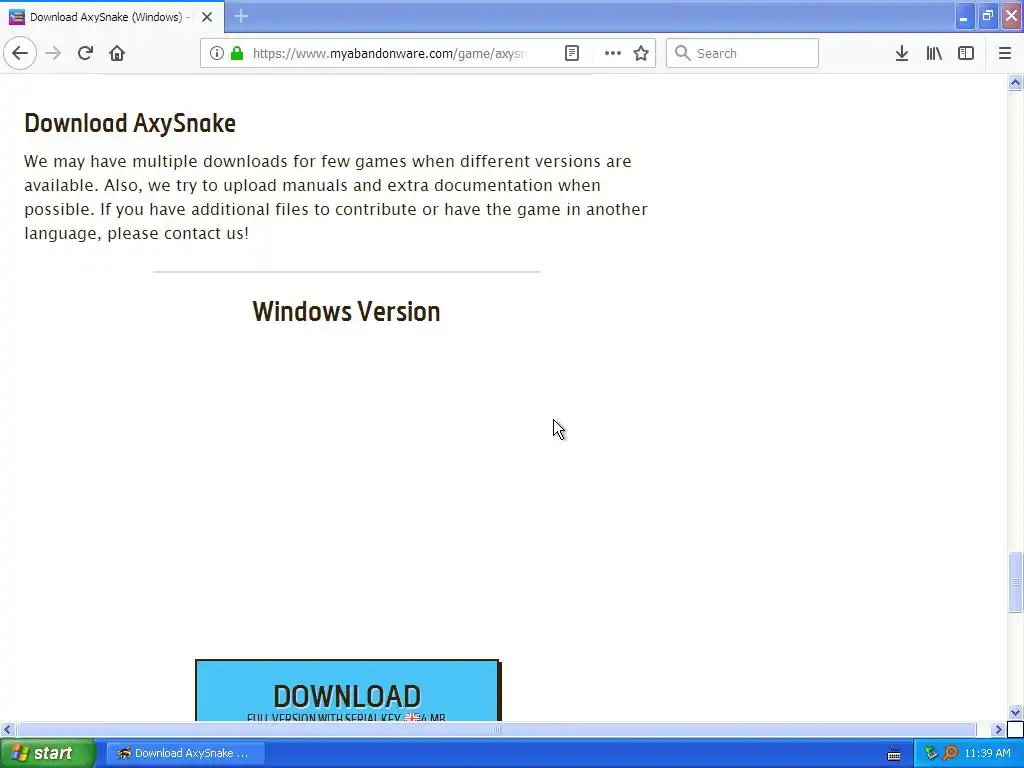Image resolution: width=1024 pixels, height=768 pixels.
Task: Open a new tab with plus
Action: (241, 16)
